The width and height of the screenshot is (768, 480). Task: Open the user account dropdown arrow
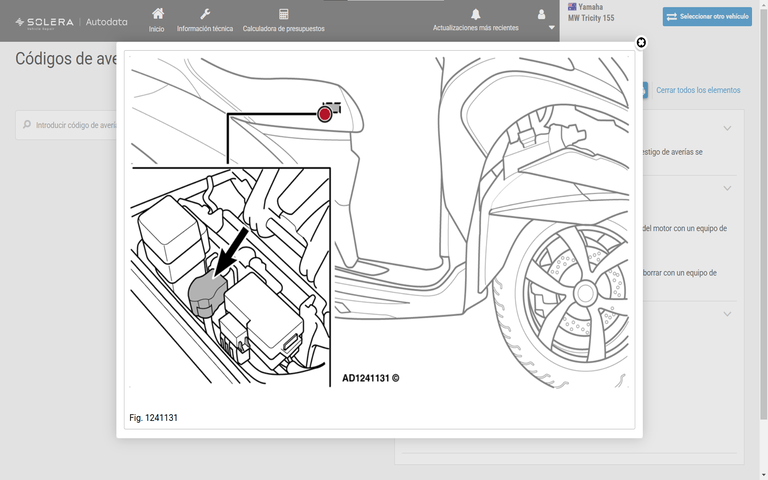pos(552,28)
